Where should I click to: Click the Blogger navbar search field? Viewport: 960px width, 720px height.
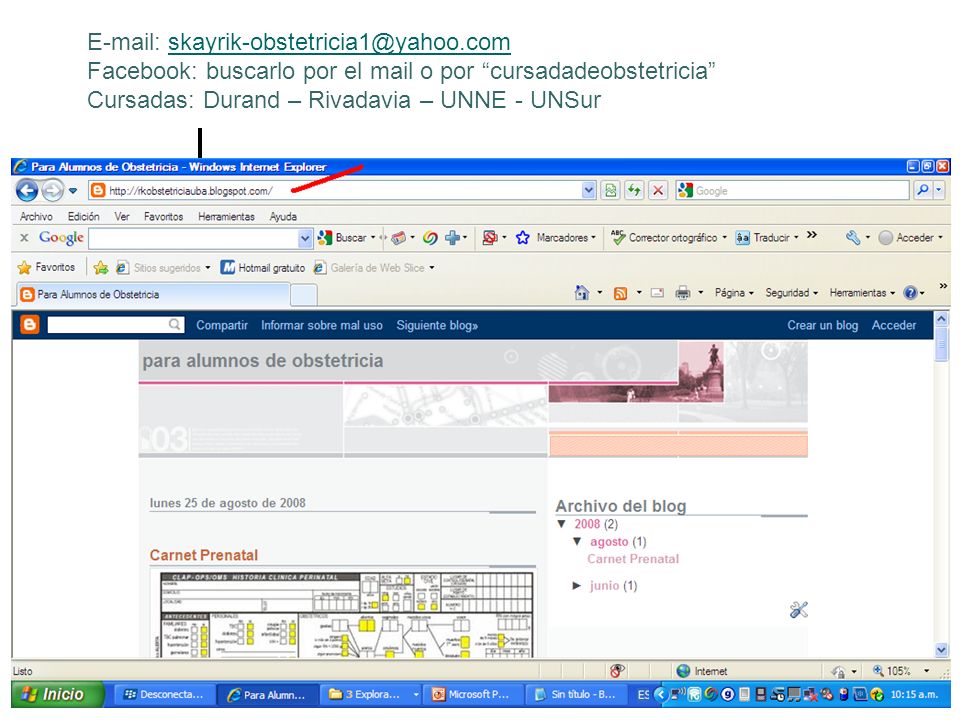tap(115, 324)
